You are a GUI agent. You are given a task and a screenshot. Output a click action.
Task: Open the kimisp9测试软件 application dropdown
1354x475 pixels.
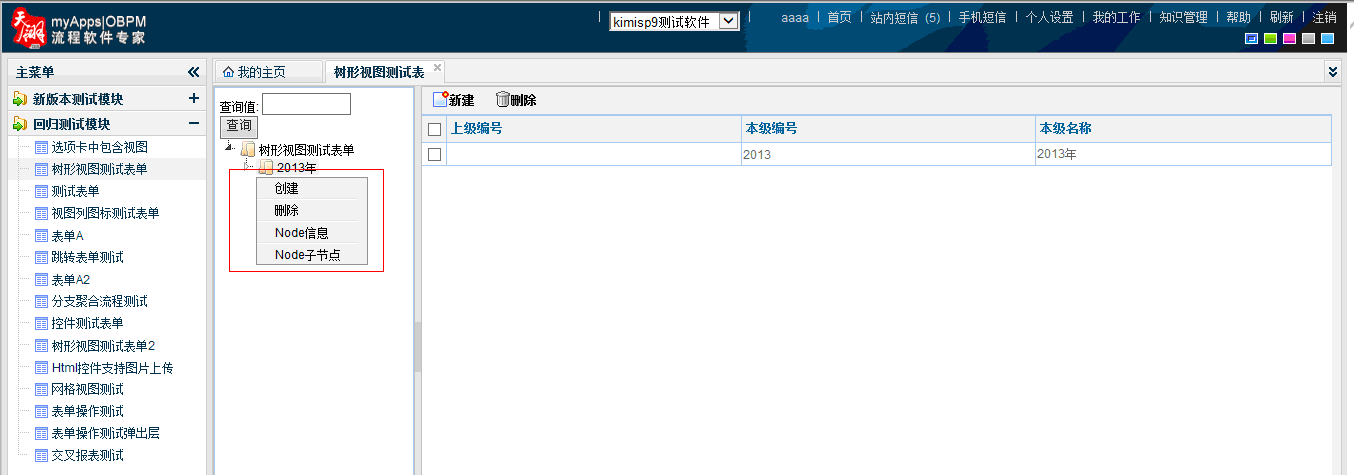[674, 21]
